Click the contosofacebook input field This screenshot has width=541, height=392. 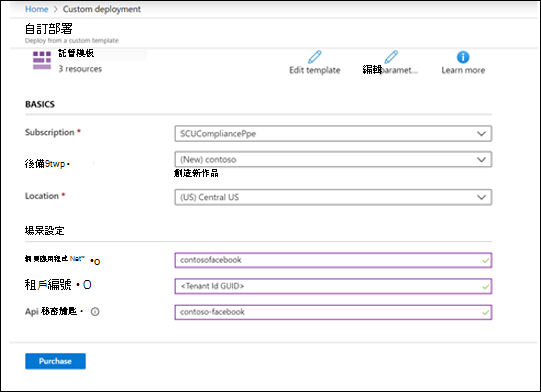(x=333, y=260)
